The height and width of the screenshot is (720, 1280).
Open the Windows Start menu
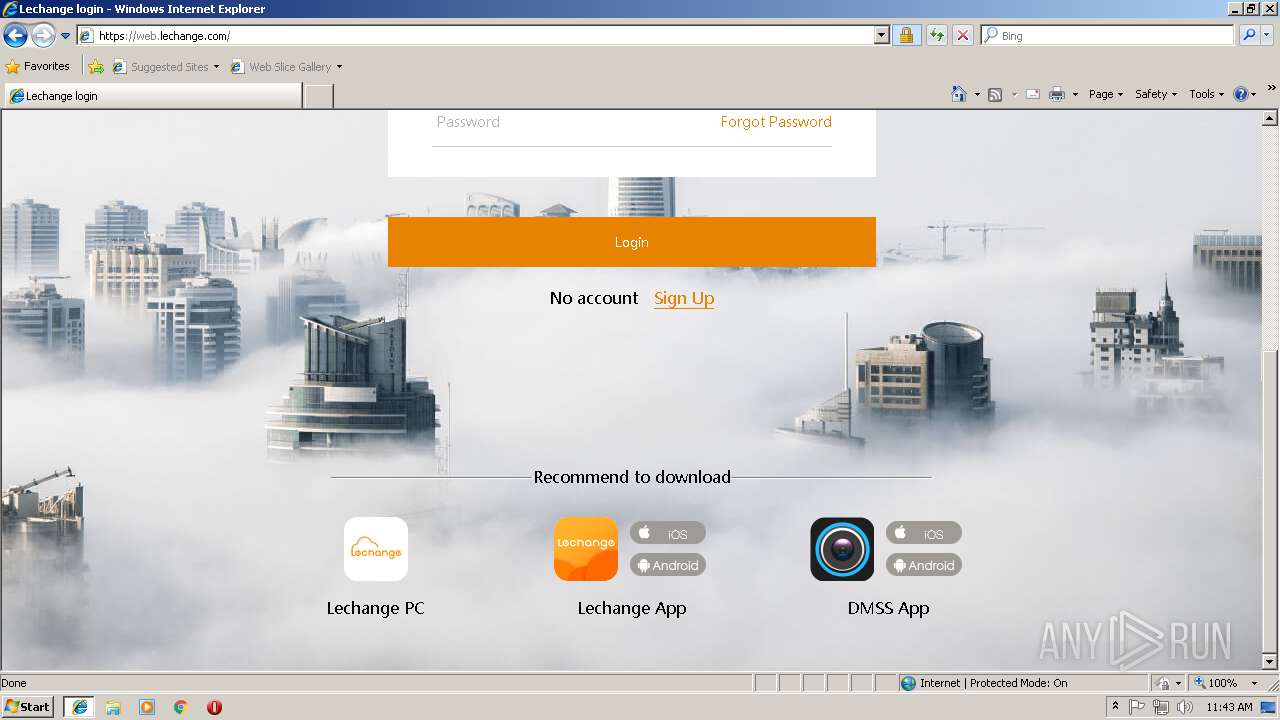pyautogui.click(x=28, y=707)
